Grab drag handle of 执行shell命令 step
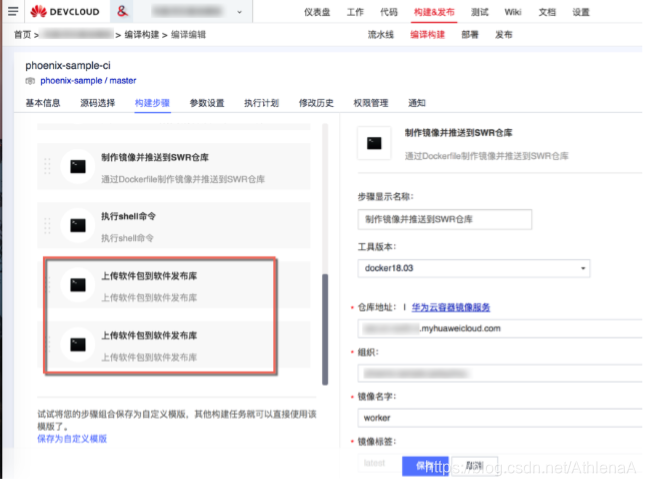 point(47,225)
